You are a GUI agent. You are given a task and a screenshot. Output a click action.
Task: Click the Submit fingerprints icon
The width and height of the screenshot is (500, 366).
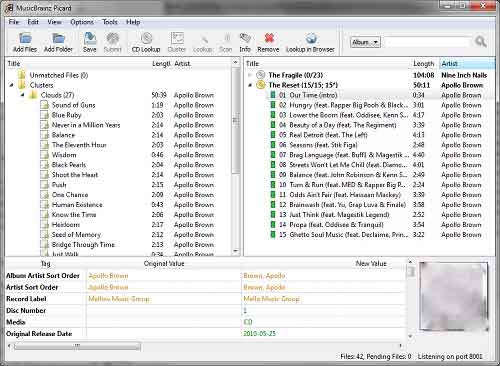tap(113, 38)
